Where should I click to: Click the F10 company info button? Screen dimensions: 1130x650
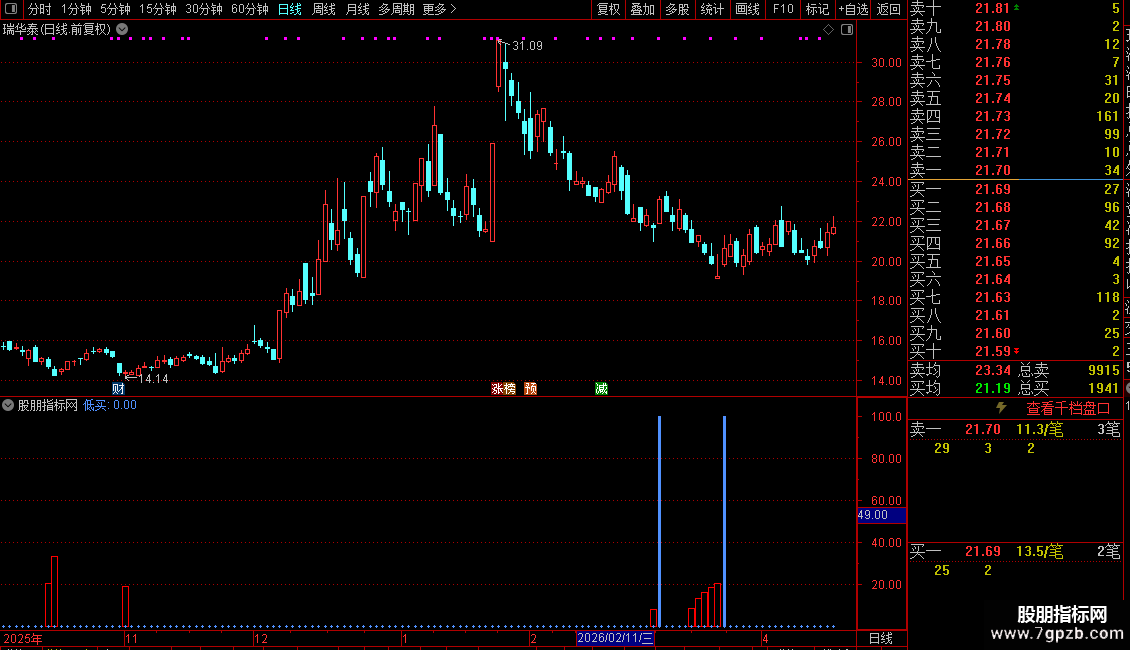coord(783,9)
